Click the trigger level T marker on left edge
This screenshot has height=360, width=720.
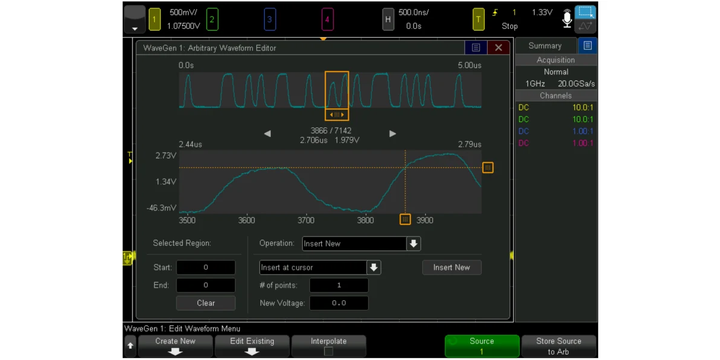point(130,158)
